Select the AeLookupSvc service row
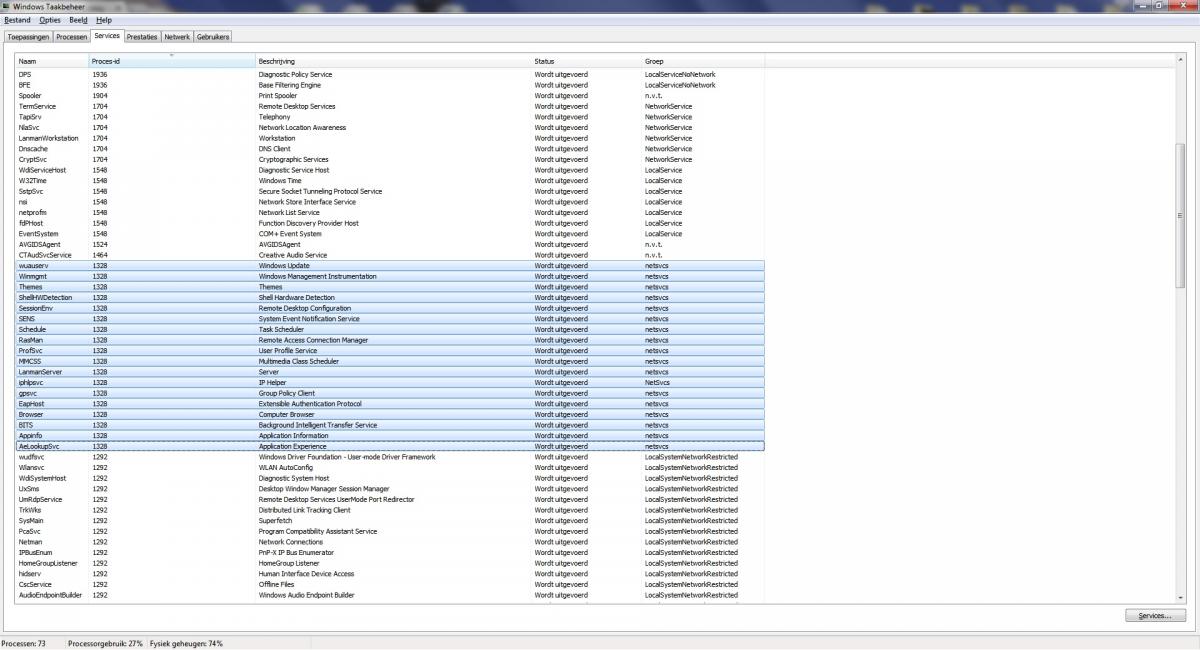1200x650 pixels. [391, 446]
